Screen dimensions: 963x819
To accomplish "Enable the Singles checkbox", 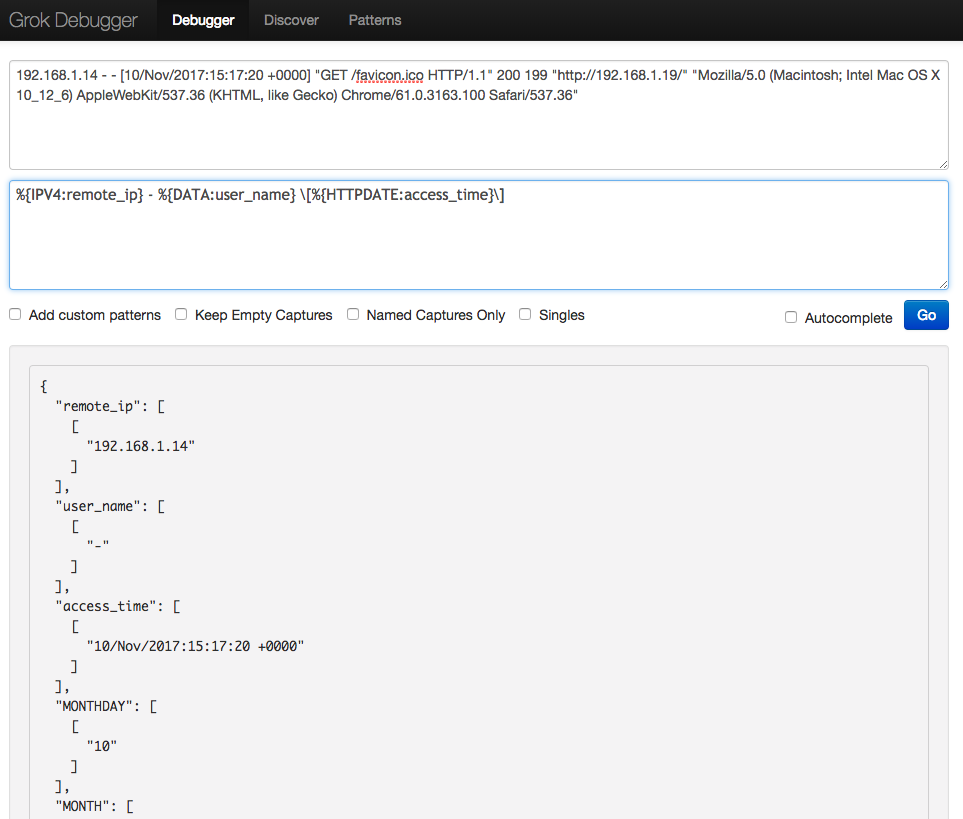I will [x=525, y=314].
